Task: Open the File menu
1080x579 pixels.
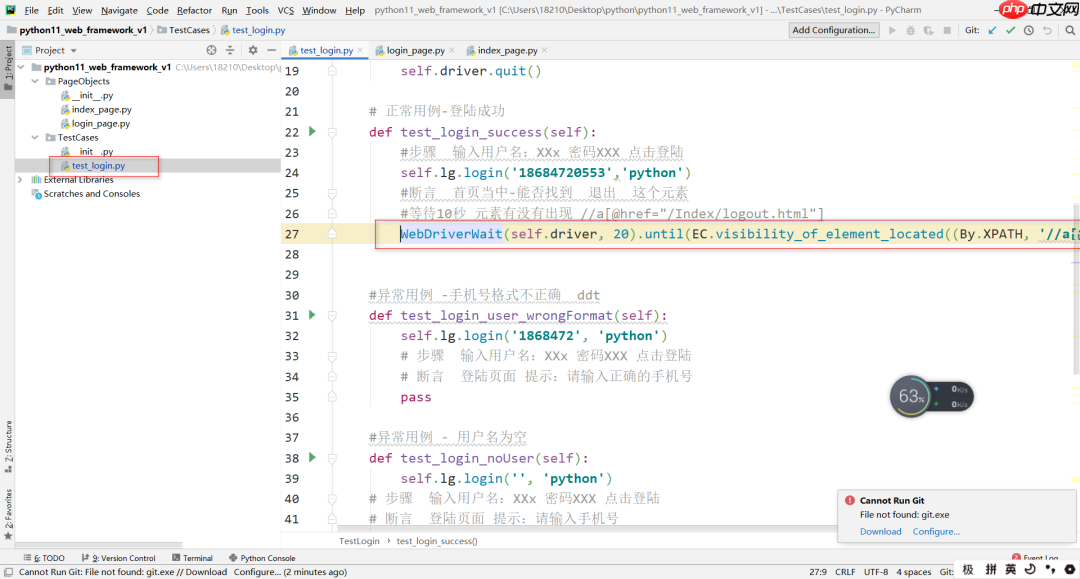Action: click(32, 10)
